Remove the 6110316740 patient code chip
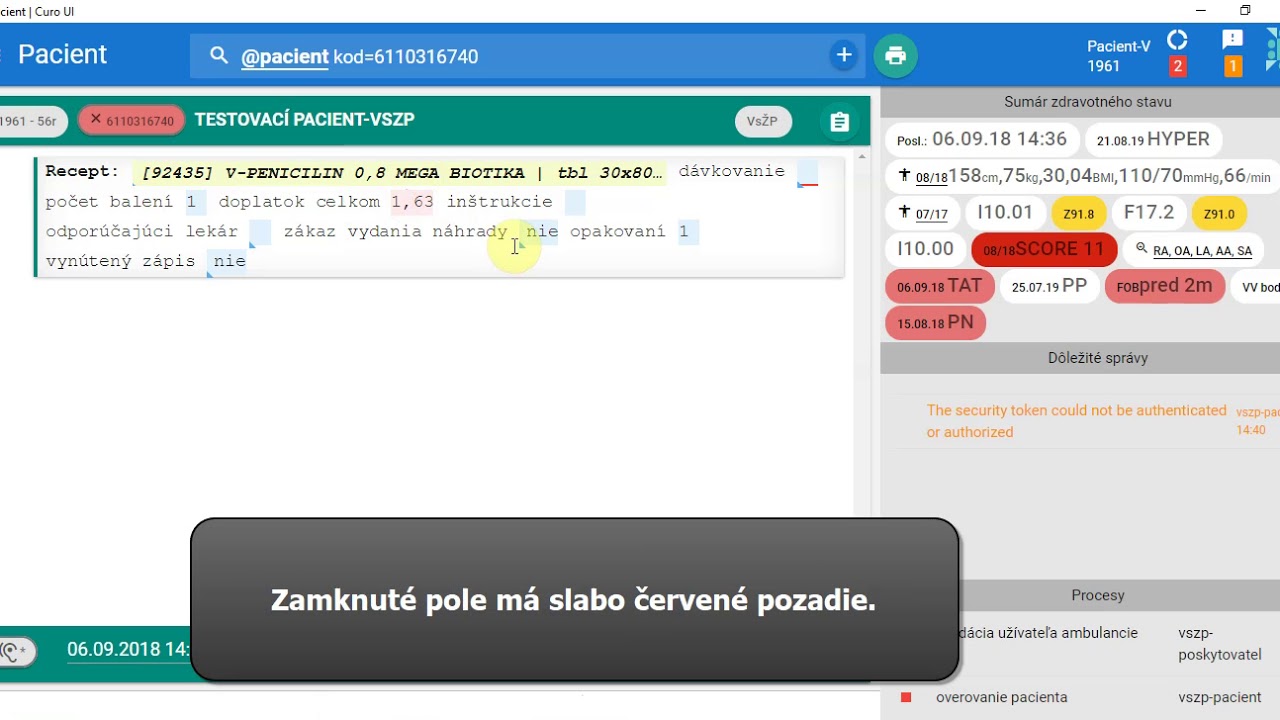Image resolution: width=1280 pixels, height=720 pixels. click(96, 120)
